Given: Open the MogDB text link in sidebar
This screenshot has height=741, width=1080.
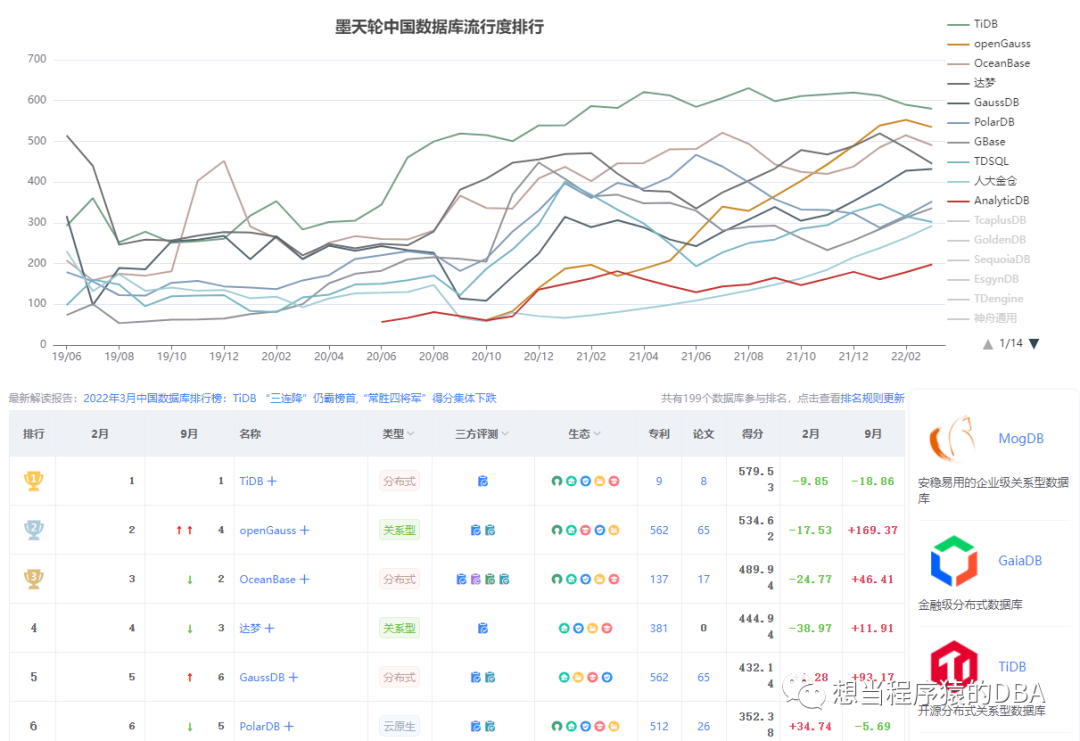Looking at the screenshot, I should (x=1021, y=439).
